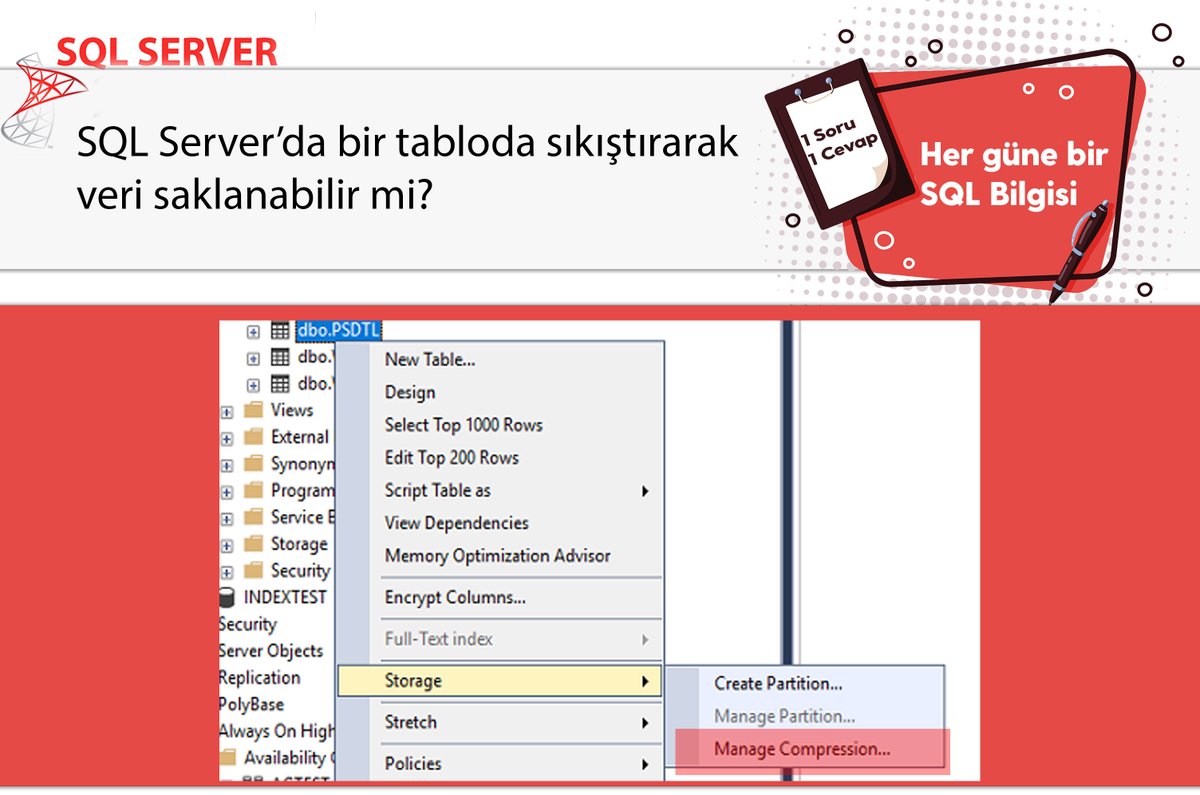Click the Storage folder icon in the tree
The image size is (1200, 795).
(x=253, y=544)
